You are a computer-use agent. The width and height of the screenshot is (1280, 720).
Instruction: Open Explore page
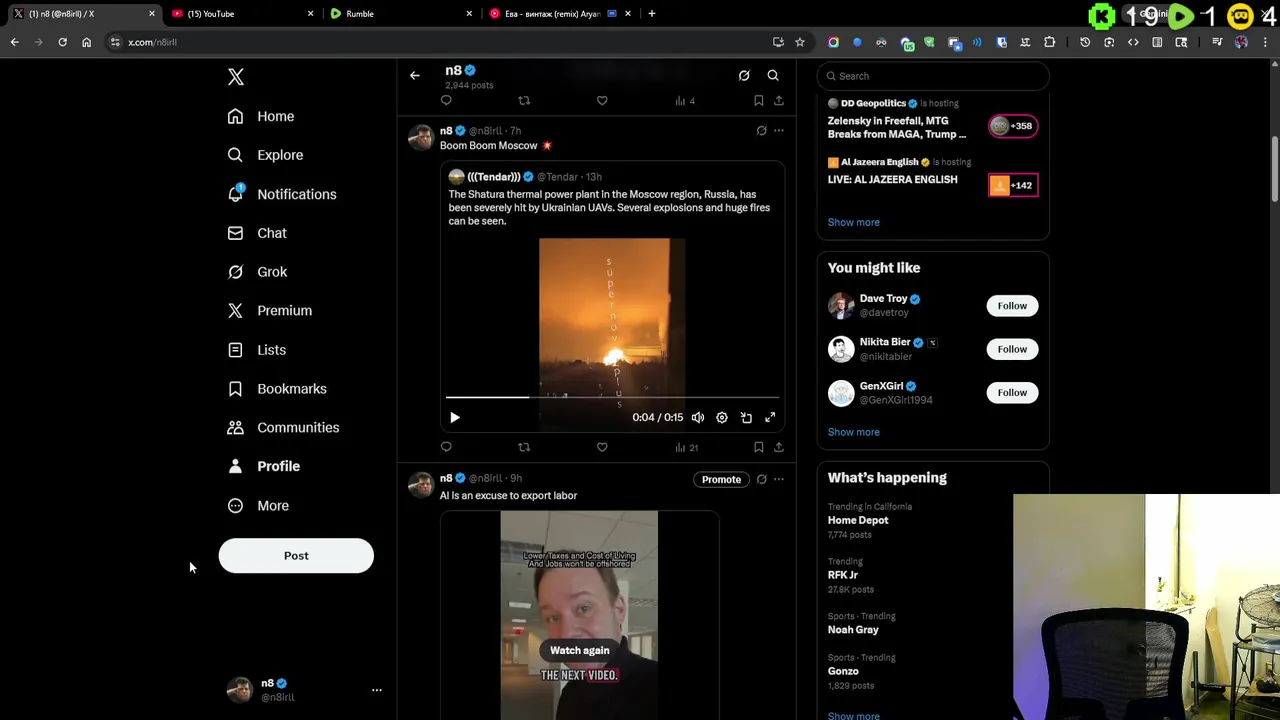coord(265,155)
